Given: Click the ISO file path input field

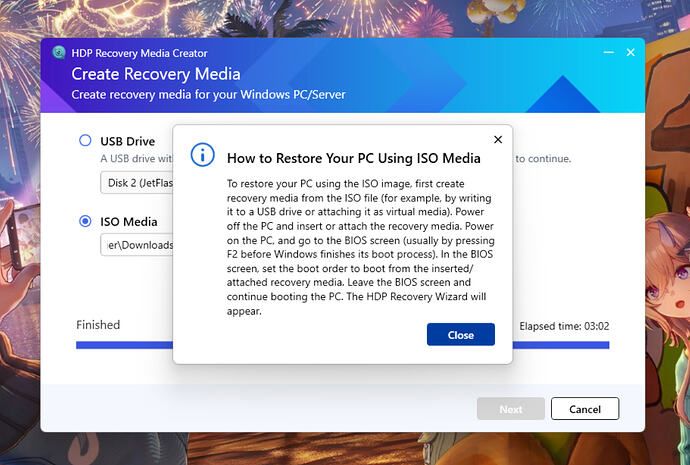Looking at the screenshot, I should point(137,245).
